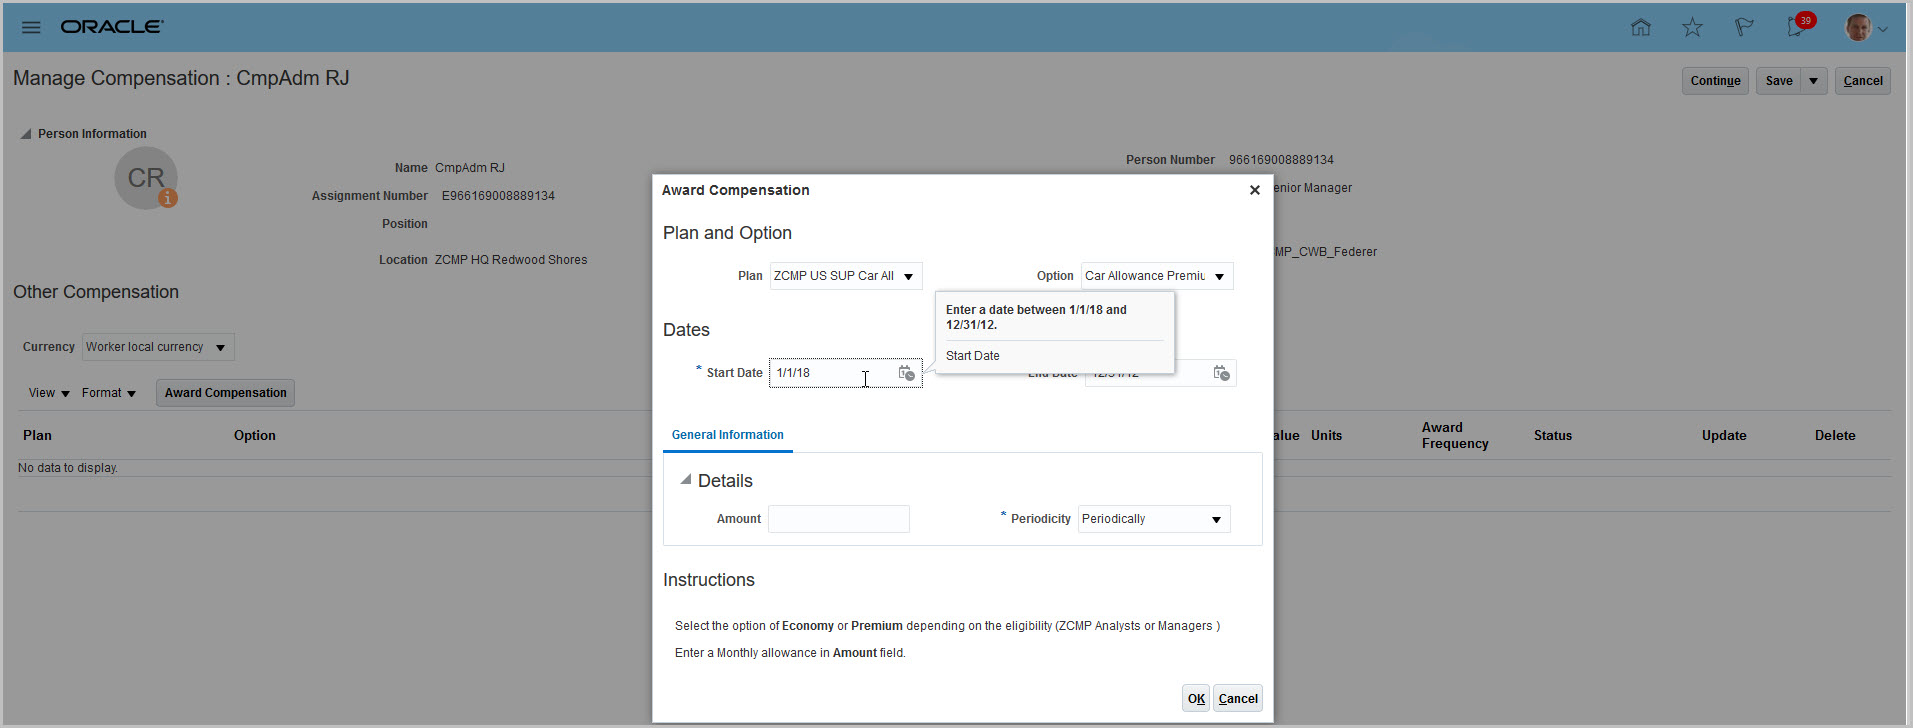Go to the Home icon
Viewport: 1913px width, 728px height.
click(1641, 27)
